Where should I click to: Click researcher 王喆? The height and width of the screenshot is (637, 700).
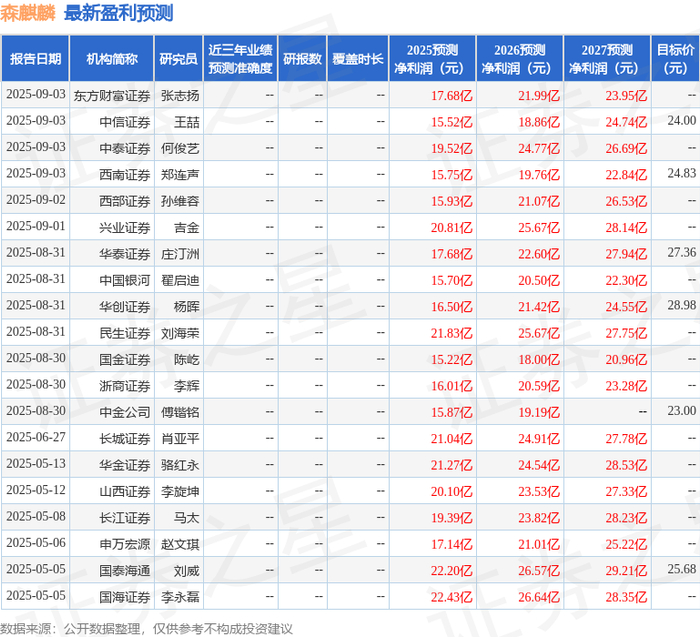187,122
